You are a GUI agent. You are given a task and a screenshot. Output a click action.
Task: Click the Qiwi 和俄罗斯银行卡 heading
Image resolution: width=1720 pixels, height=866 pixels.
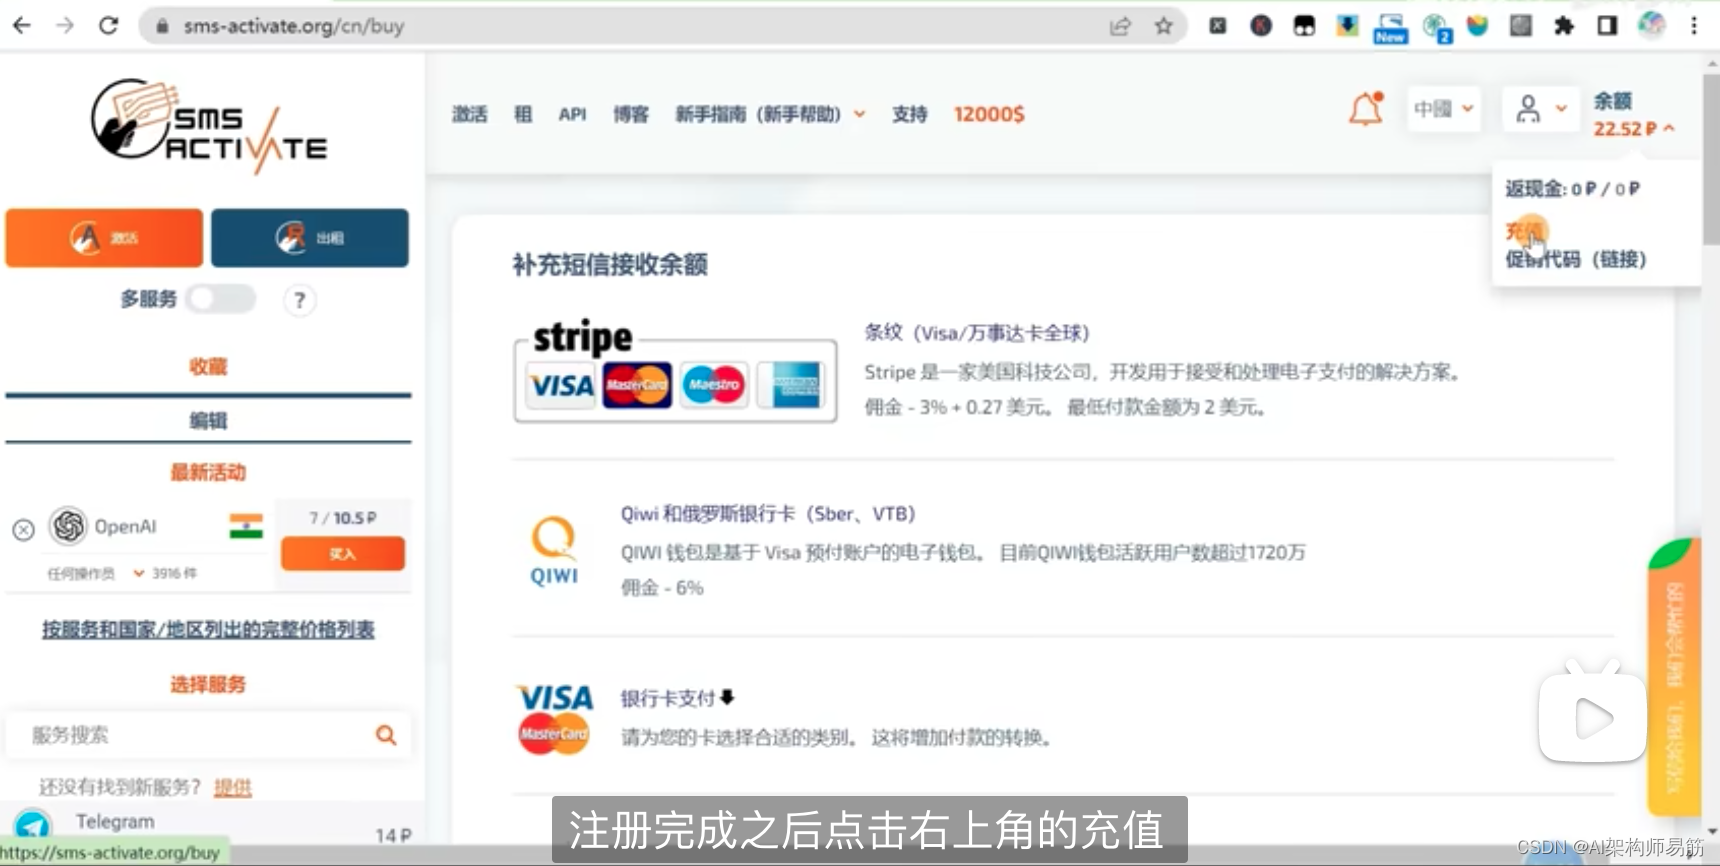pyautogui.click(x=768, y=514)
